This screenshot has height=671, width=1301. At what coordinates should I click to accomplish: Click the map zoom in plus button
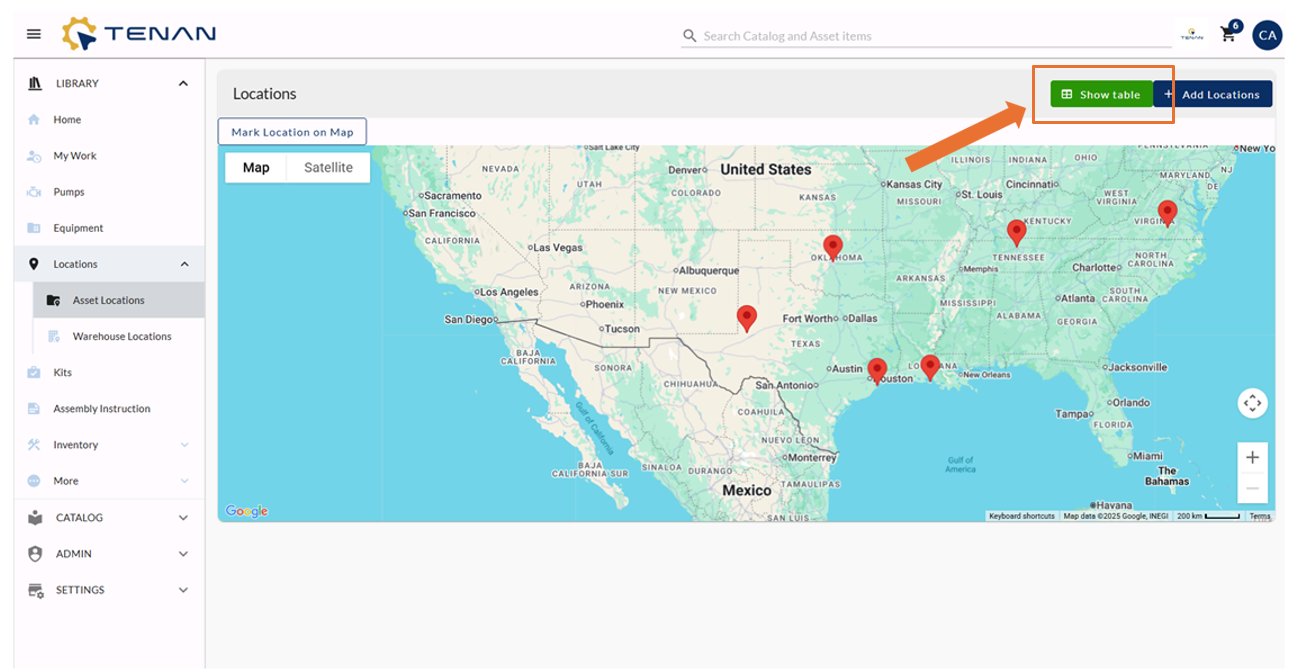click(x=1252, y=458)
